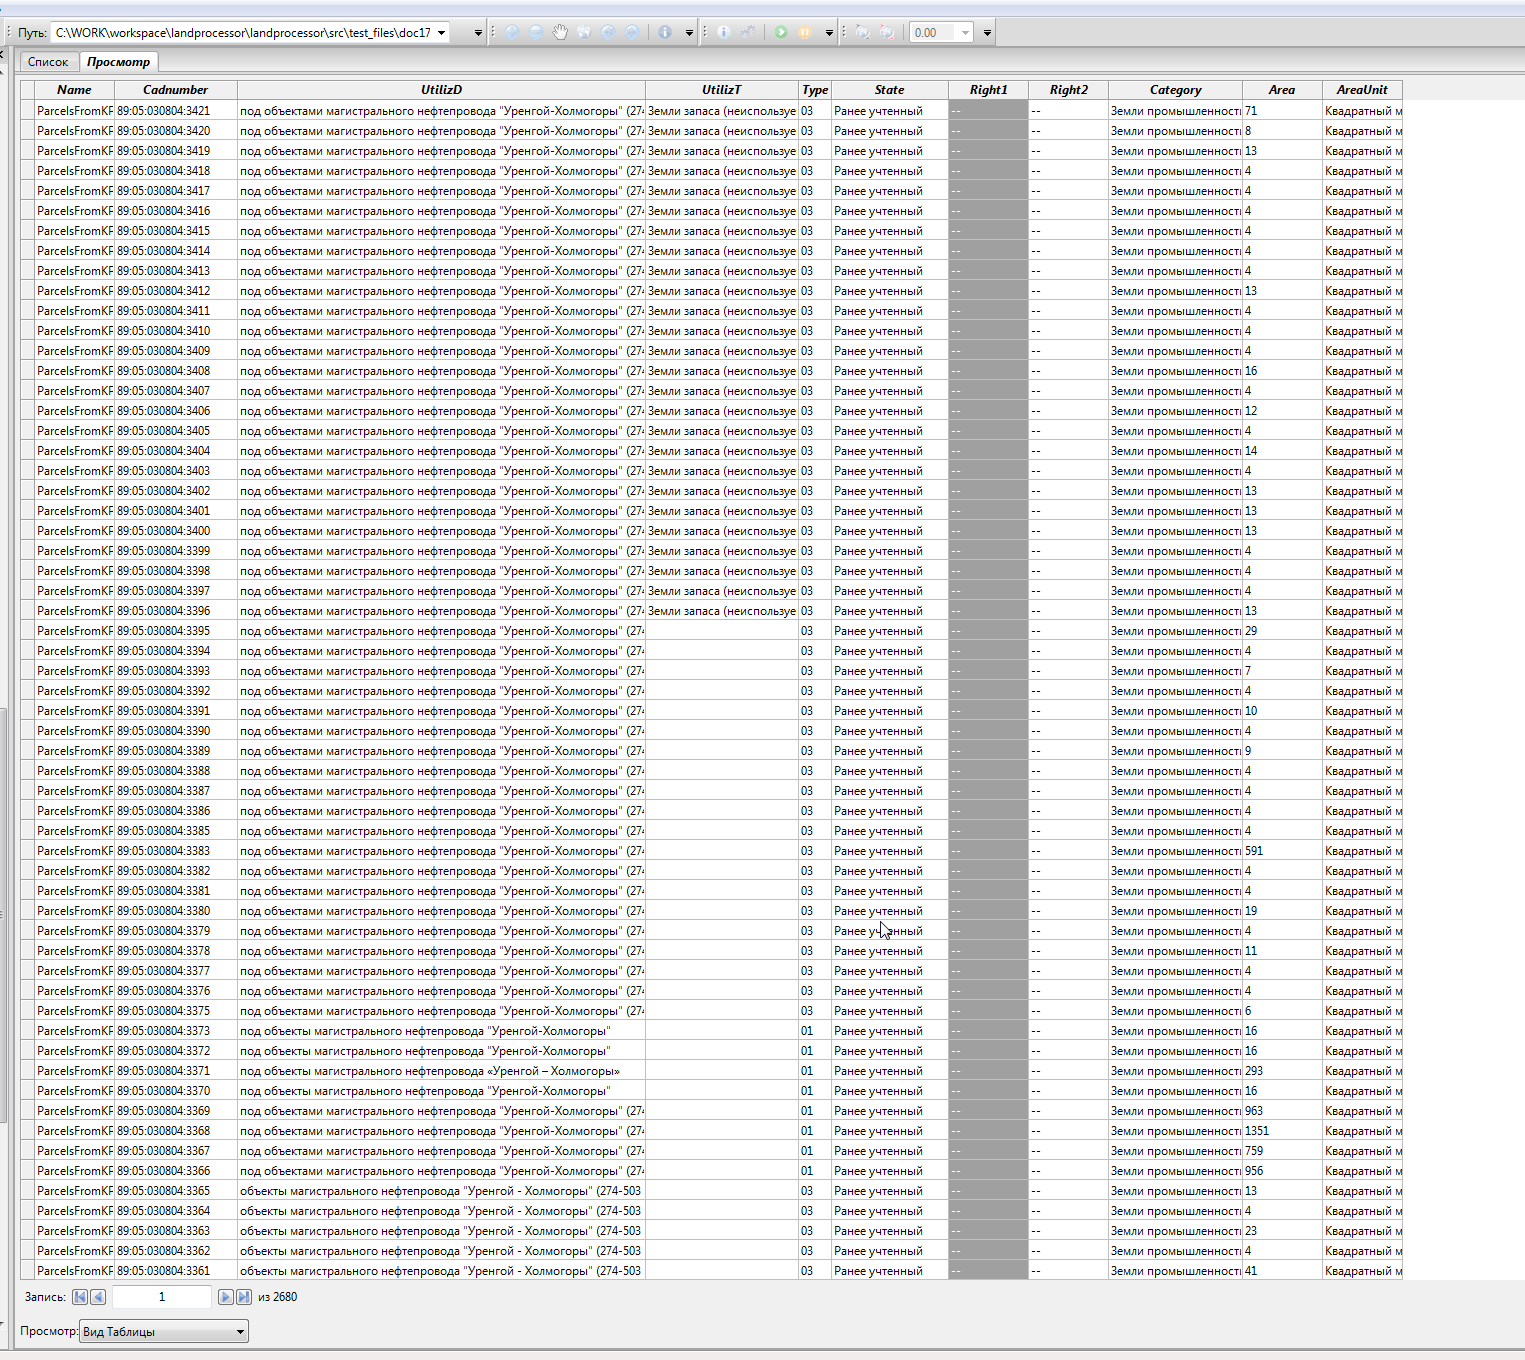Click the green play icon
Screen dimensions: 1525x1360
[x=781, y=32]
